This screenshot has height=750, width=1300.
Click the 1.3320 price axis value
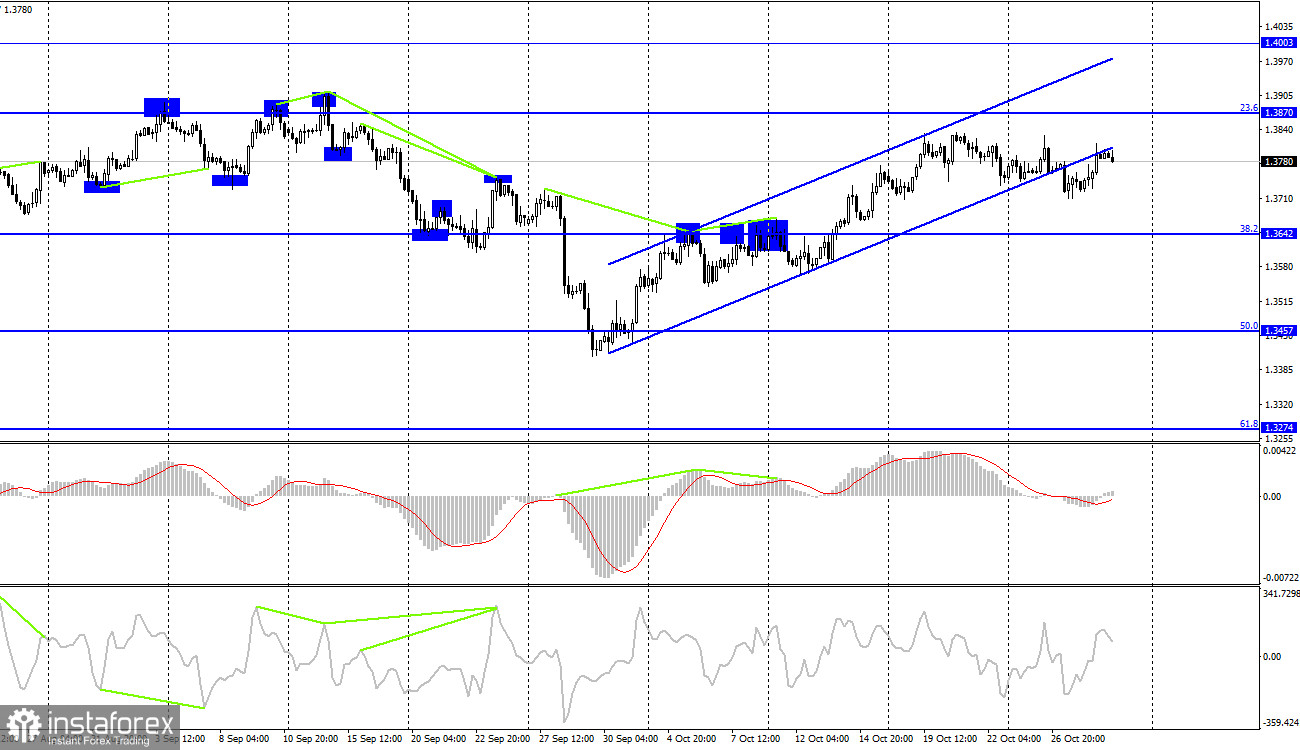1279,404
